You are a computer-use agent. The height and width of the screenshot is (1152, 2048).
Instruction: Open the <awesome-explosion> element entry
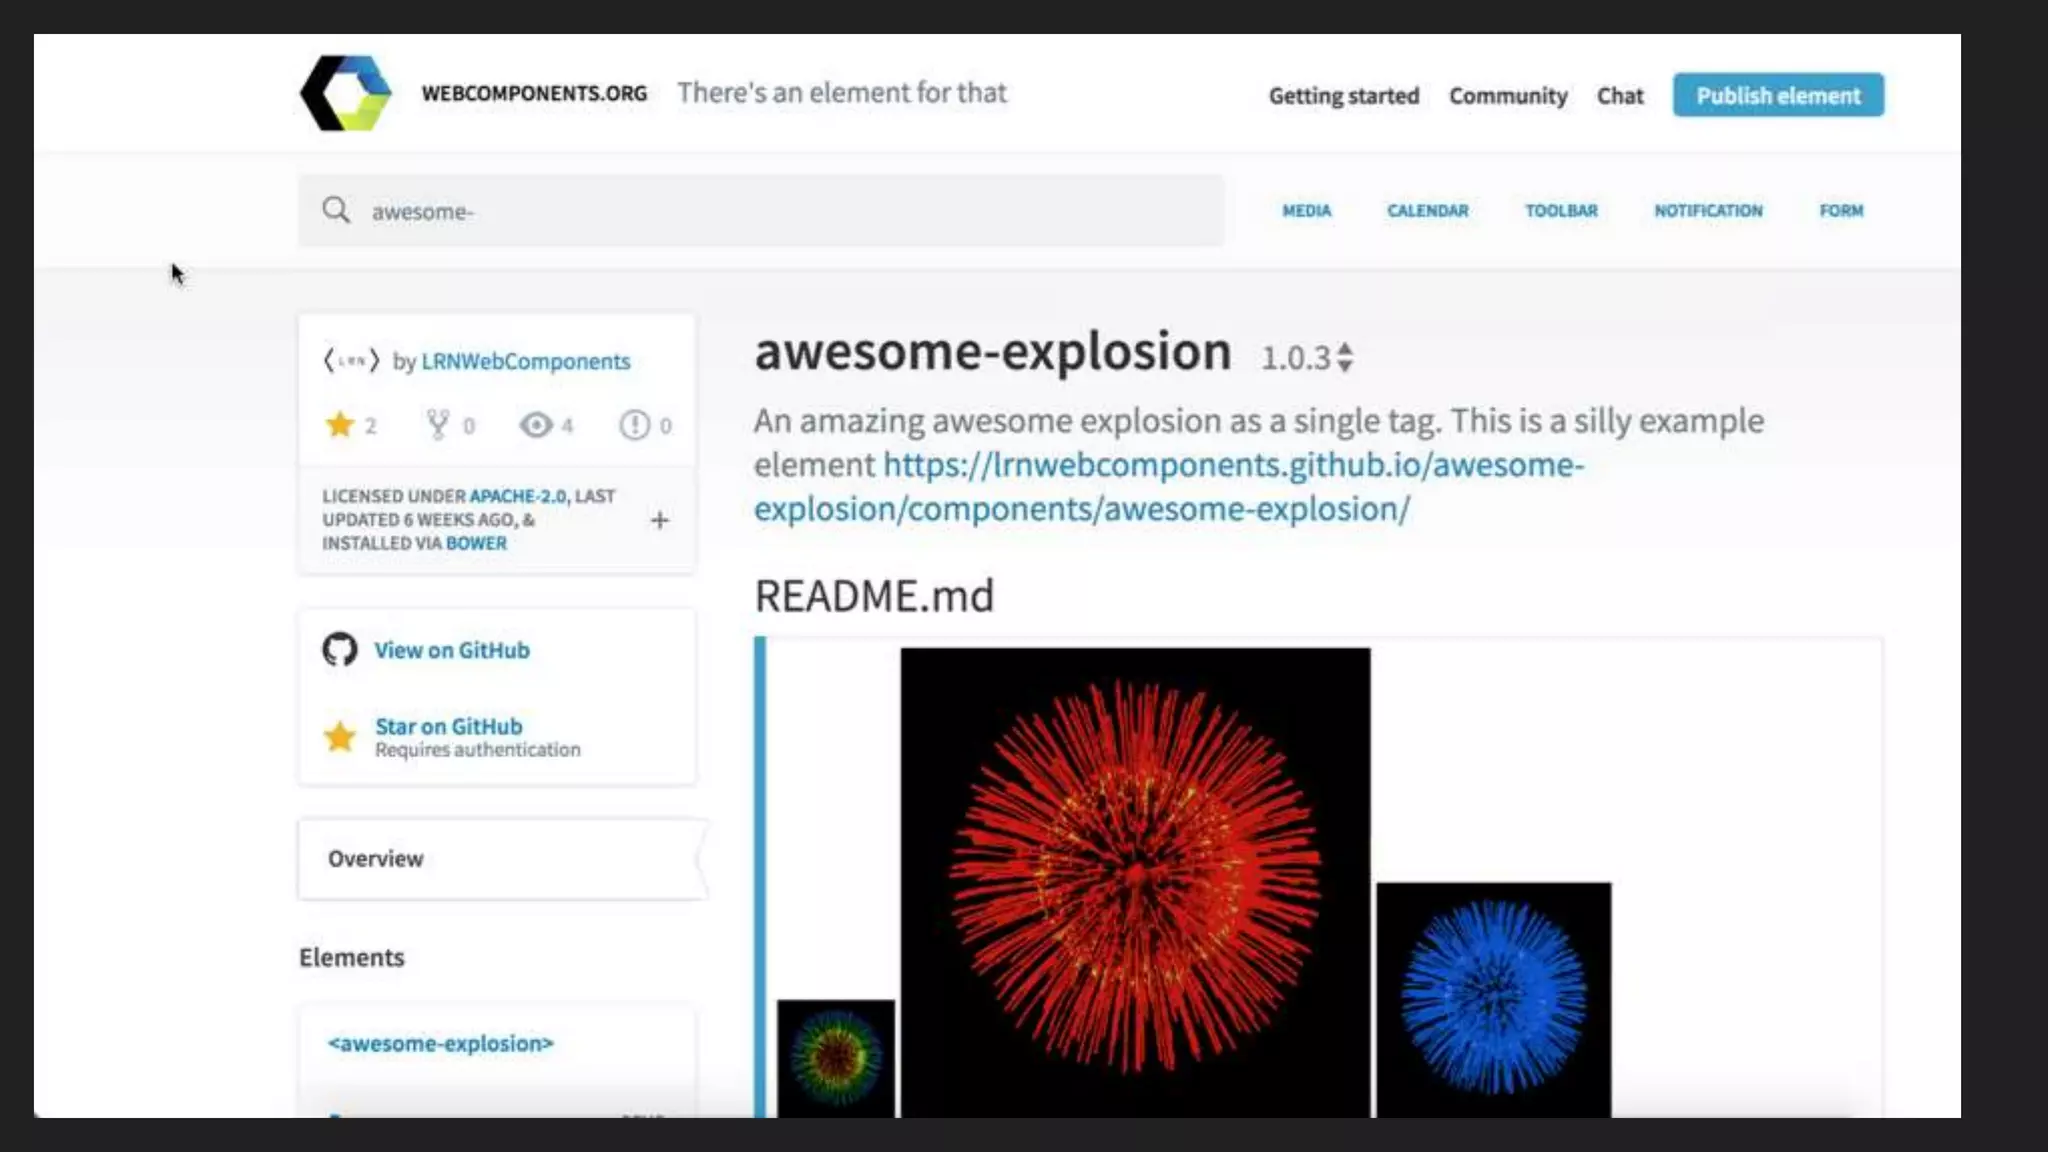coord(440,1043)
